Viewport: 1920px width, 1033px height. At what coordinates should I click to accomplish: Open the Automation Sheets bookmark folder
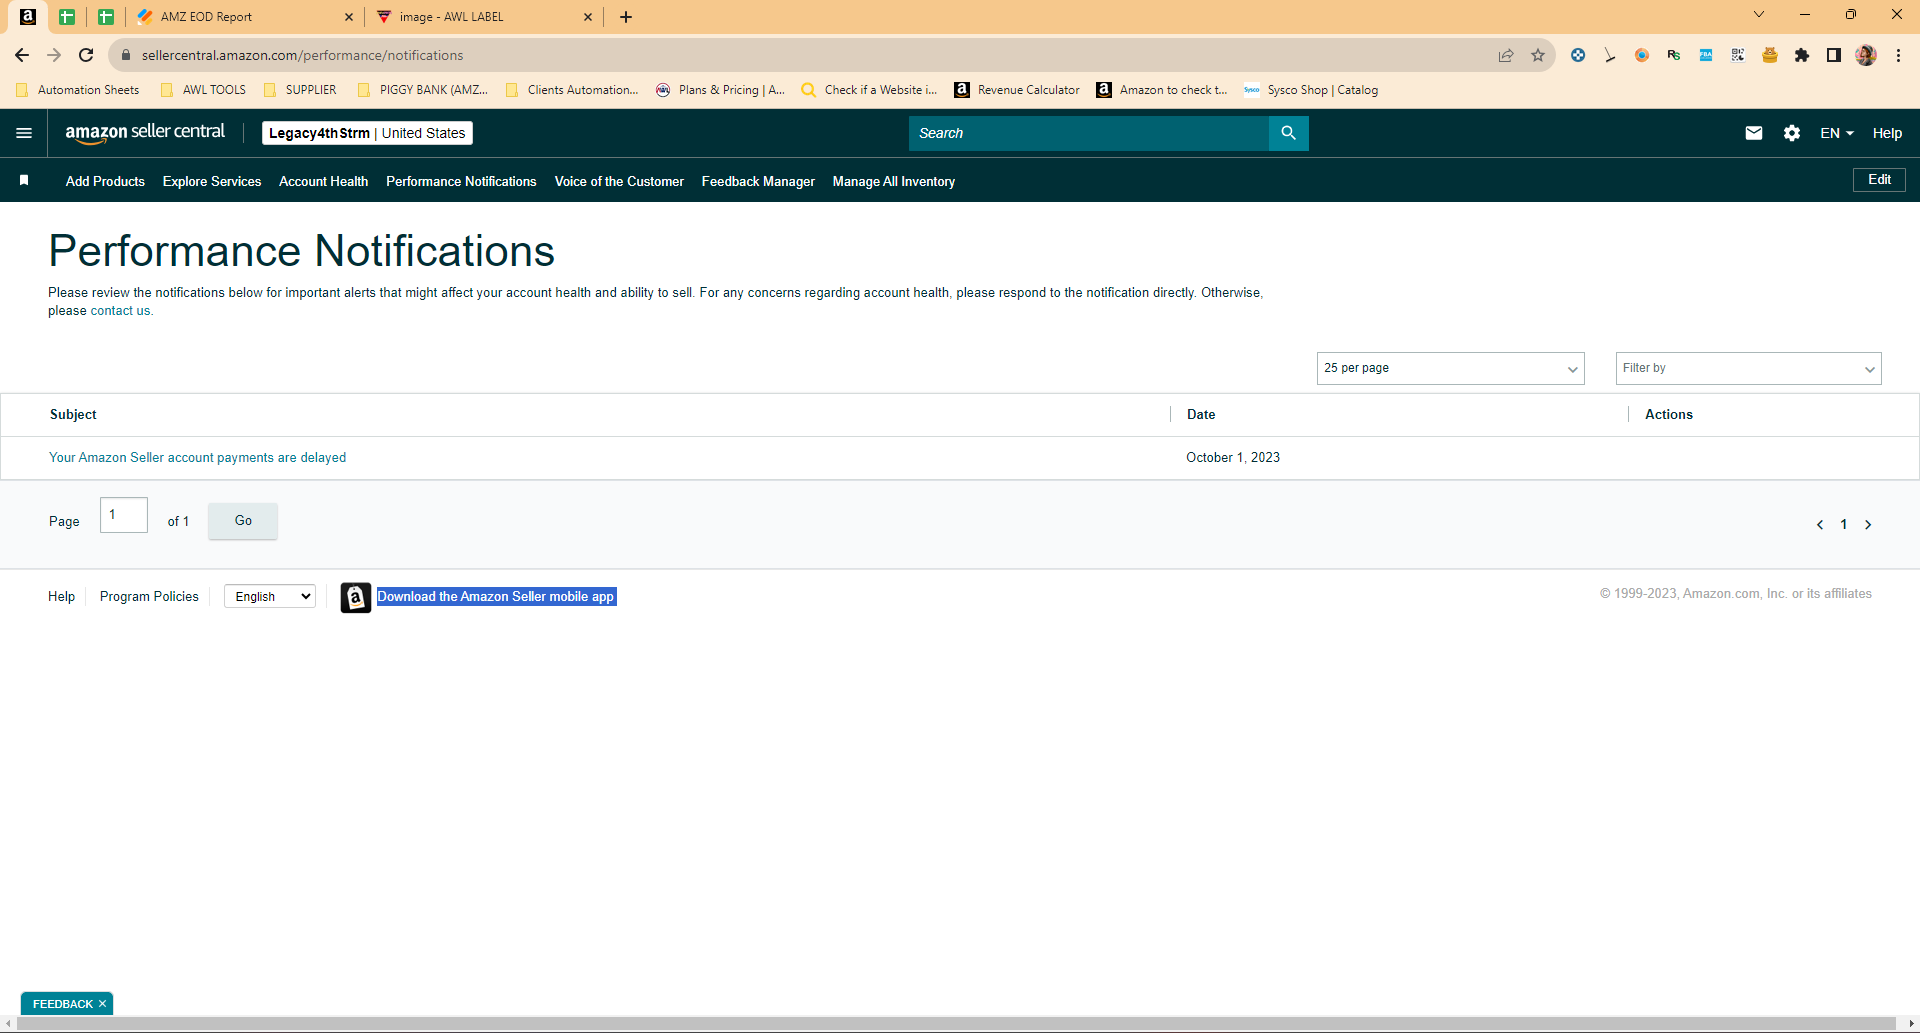[x=78, y=90]
